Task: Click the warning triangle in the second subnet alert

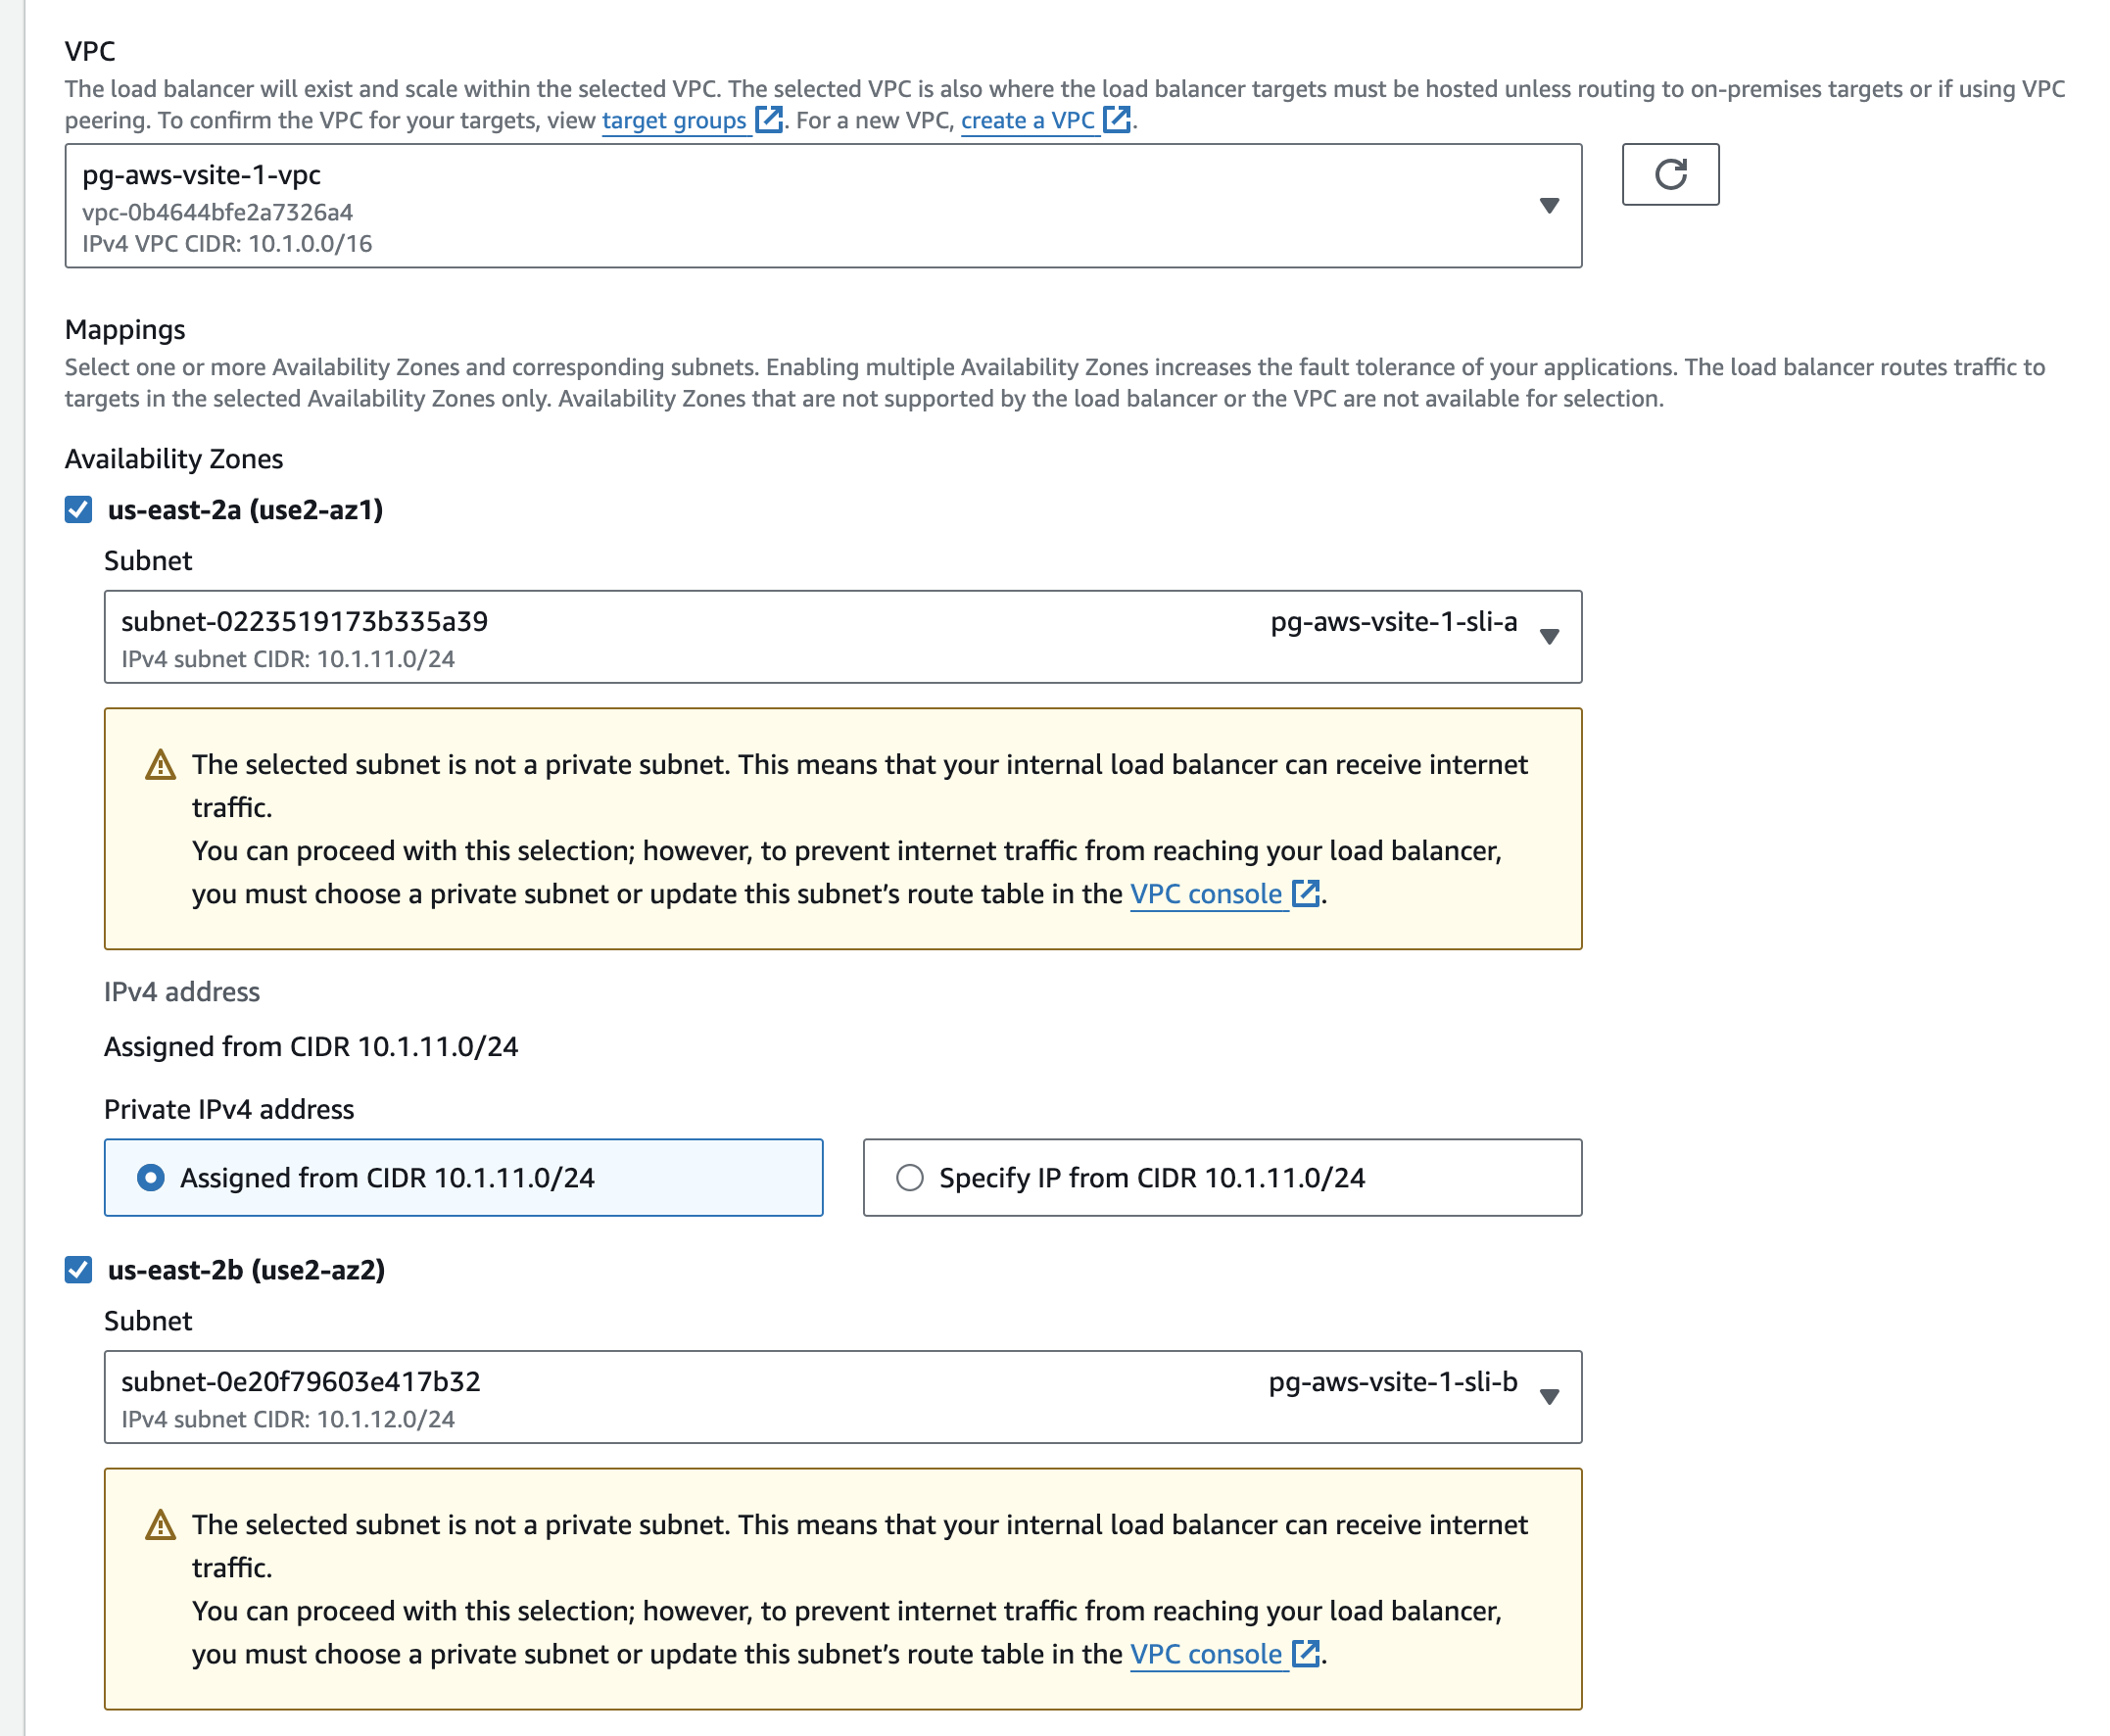Action: click(x=160, y=1524)
